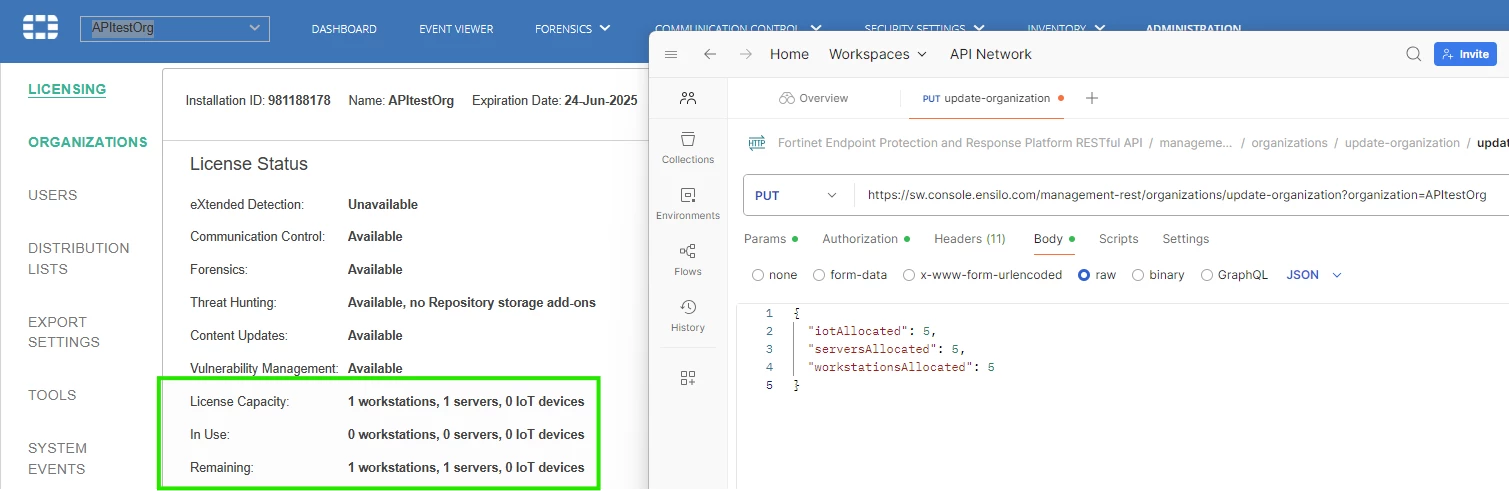The height and width of the screenshot is (491, 1509).
Task: Open the Collections sidebar panel
Action: tap(688, 147)
